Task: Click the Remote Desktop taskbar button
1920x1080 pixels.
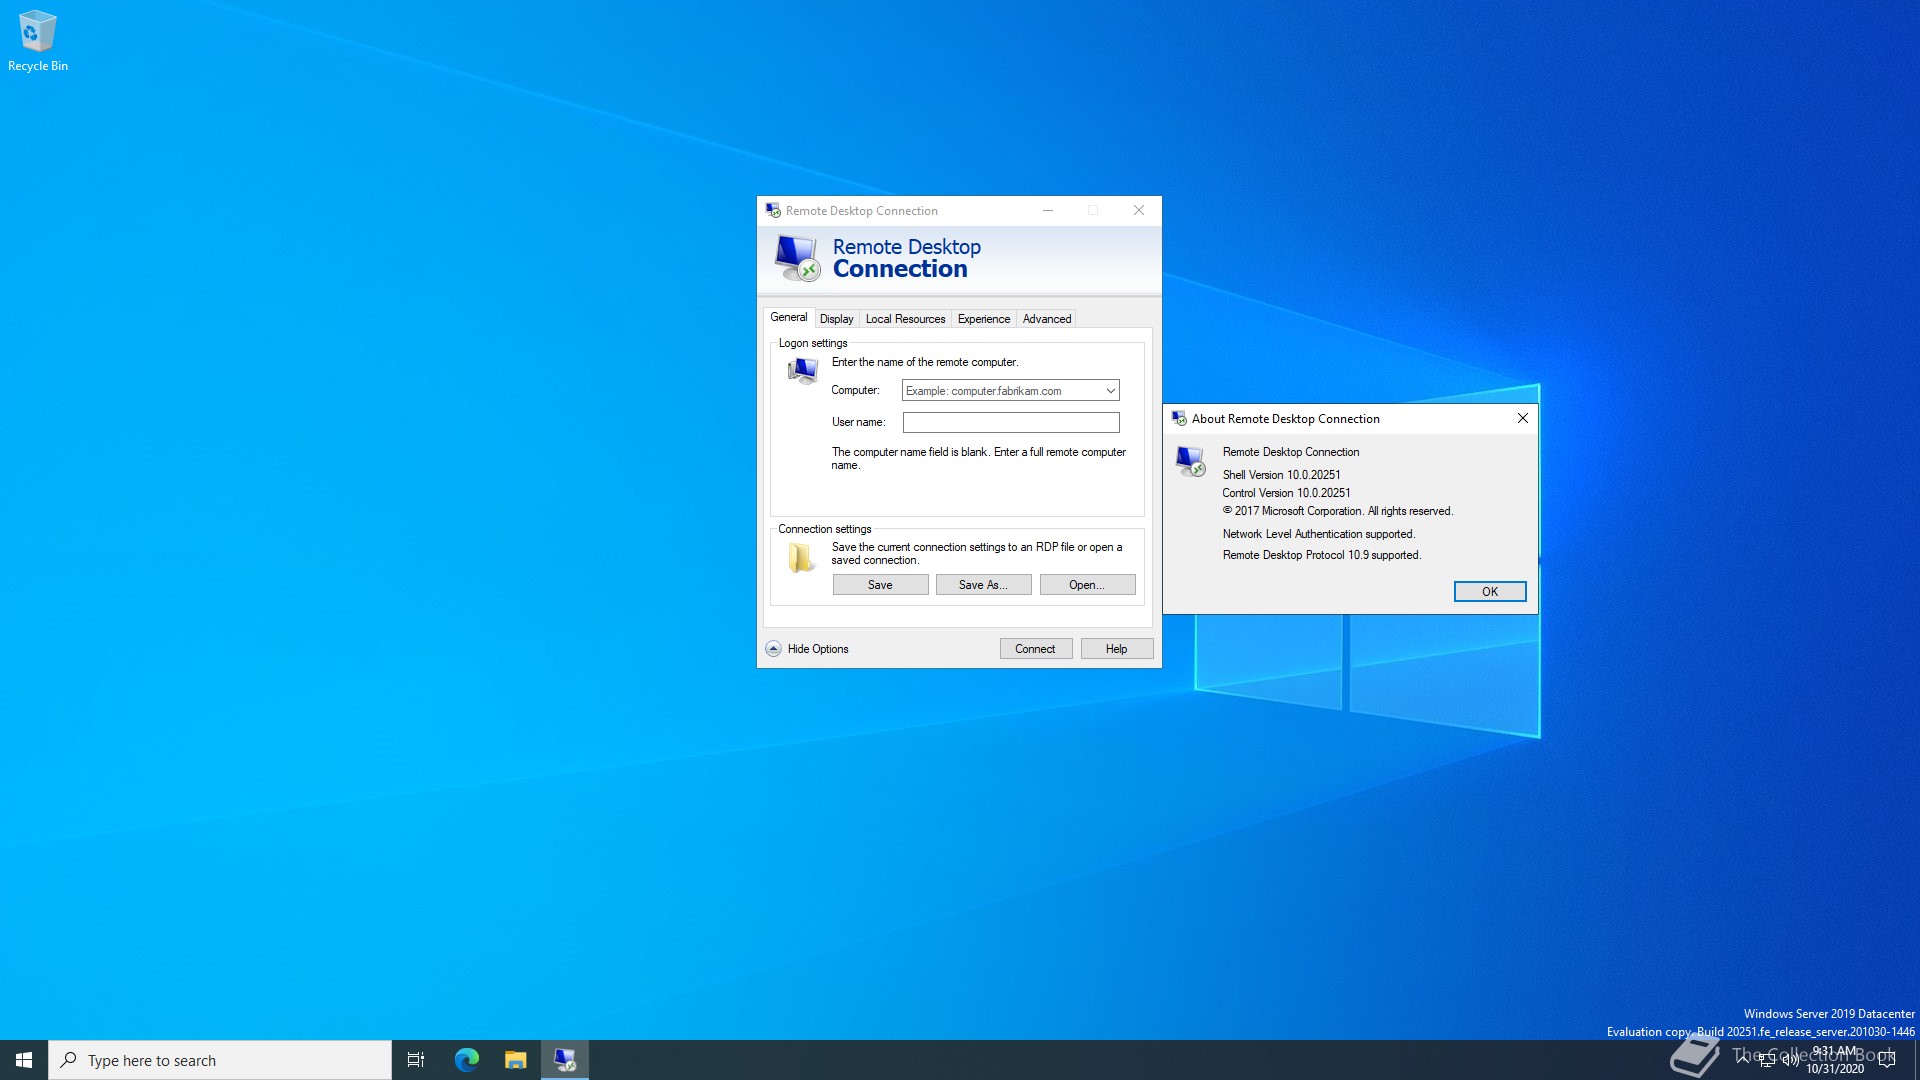Action: coord(565,1060)
